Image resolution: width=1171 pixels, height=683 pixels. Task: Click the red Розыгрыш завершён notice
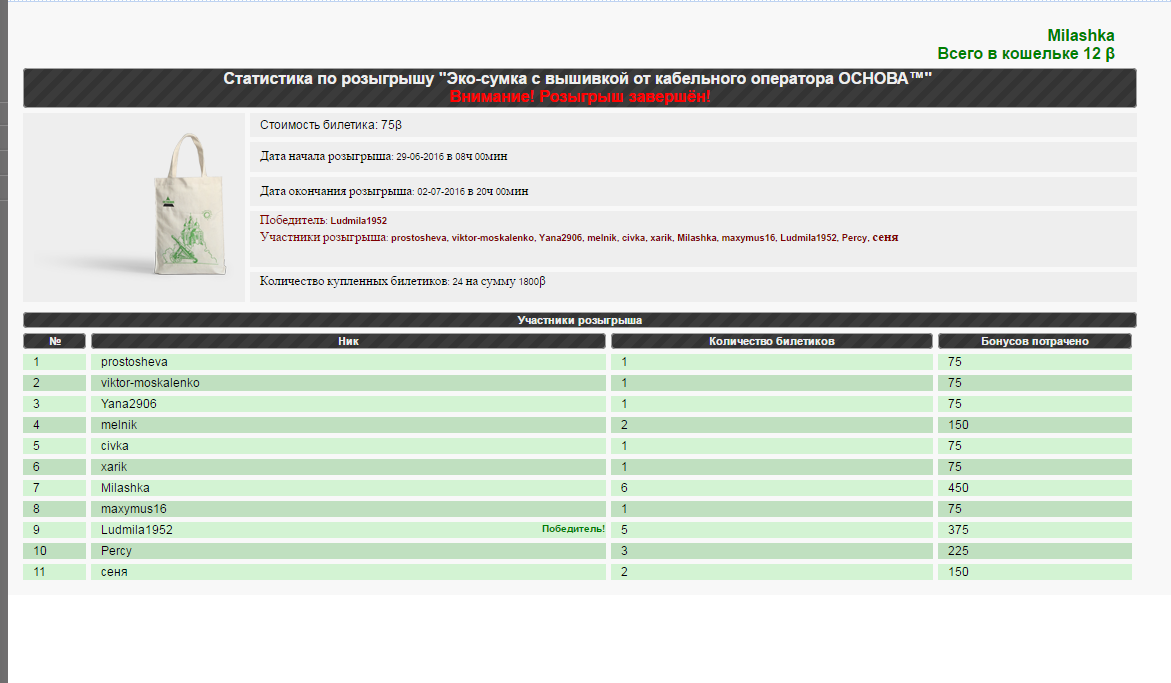[x=580, y=96]
